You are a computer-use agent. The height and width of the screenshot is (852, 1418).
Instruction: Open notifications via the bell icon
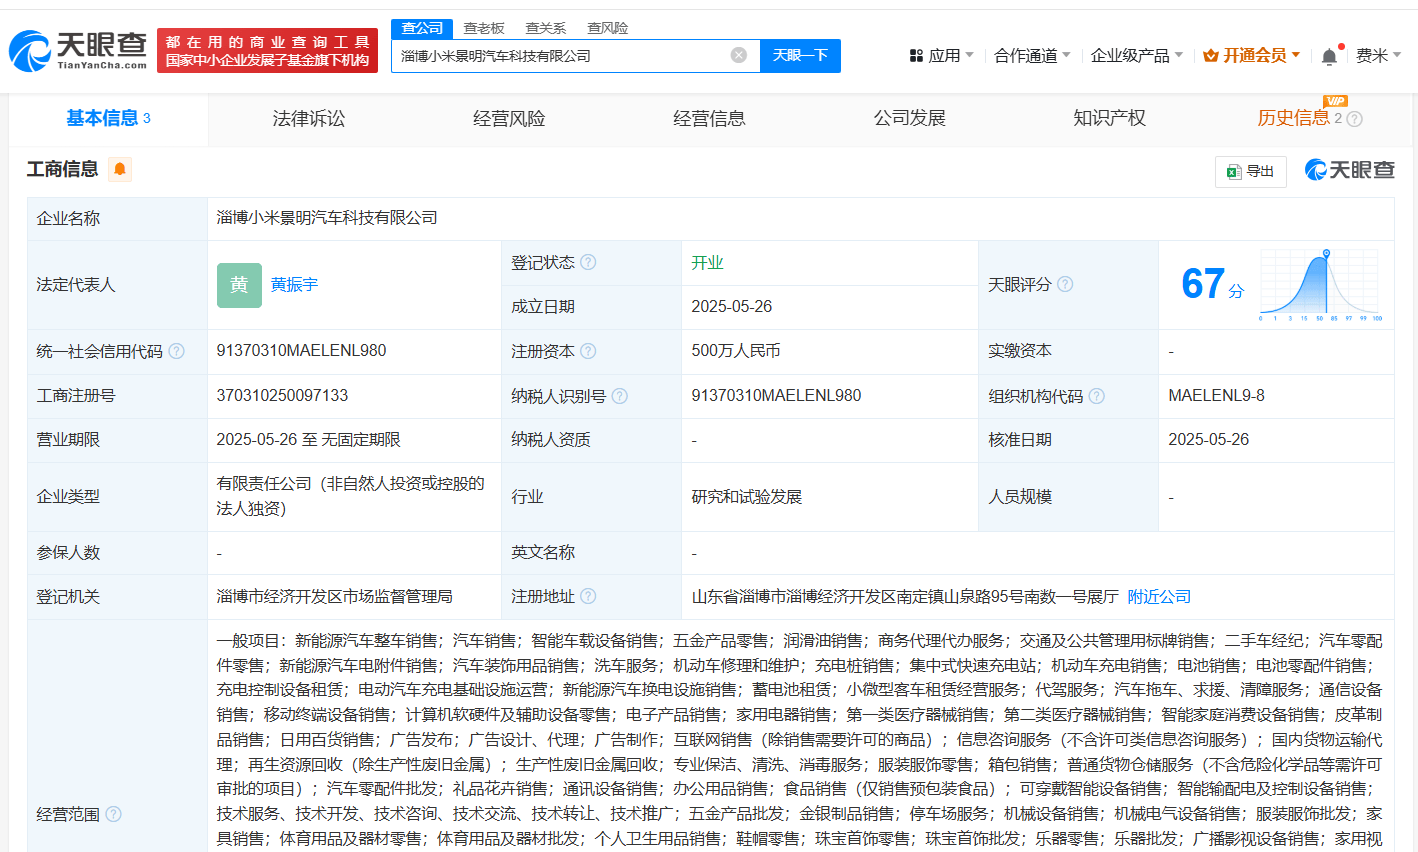coord(1329,56)
